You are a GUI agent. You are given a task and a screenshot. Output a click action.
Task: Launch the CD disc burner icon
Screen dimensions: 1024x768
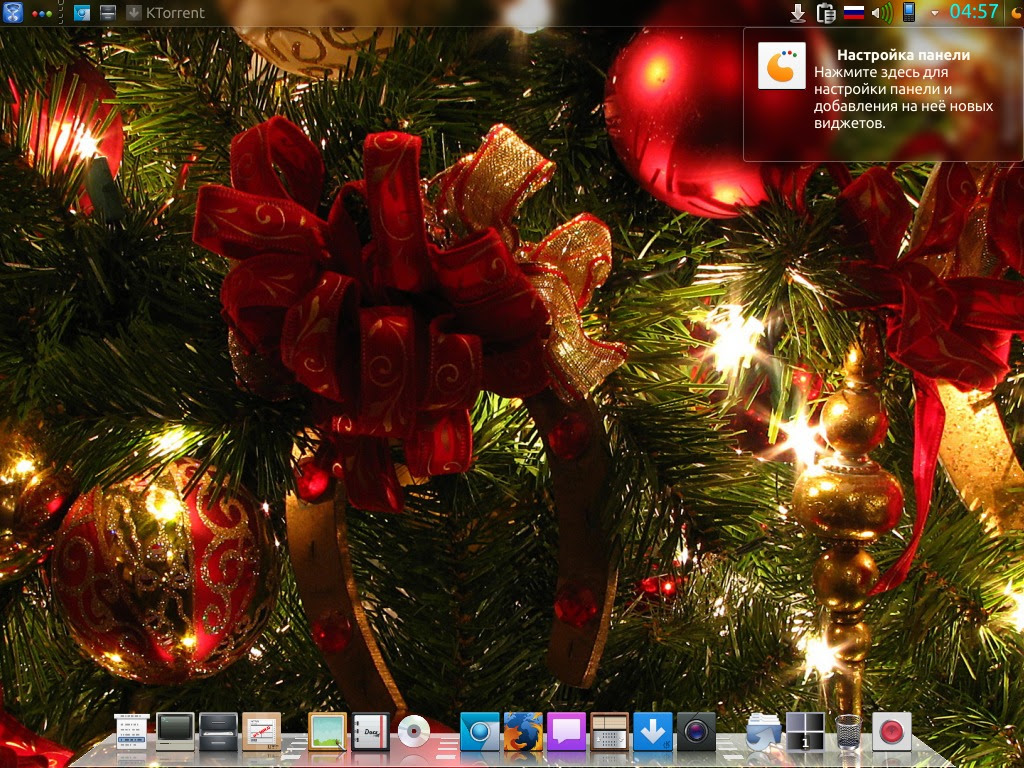point(413,731)
